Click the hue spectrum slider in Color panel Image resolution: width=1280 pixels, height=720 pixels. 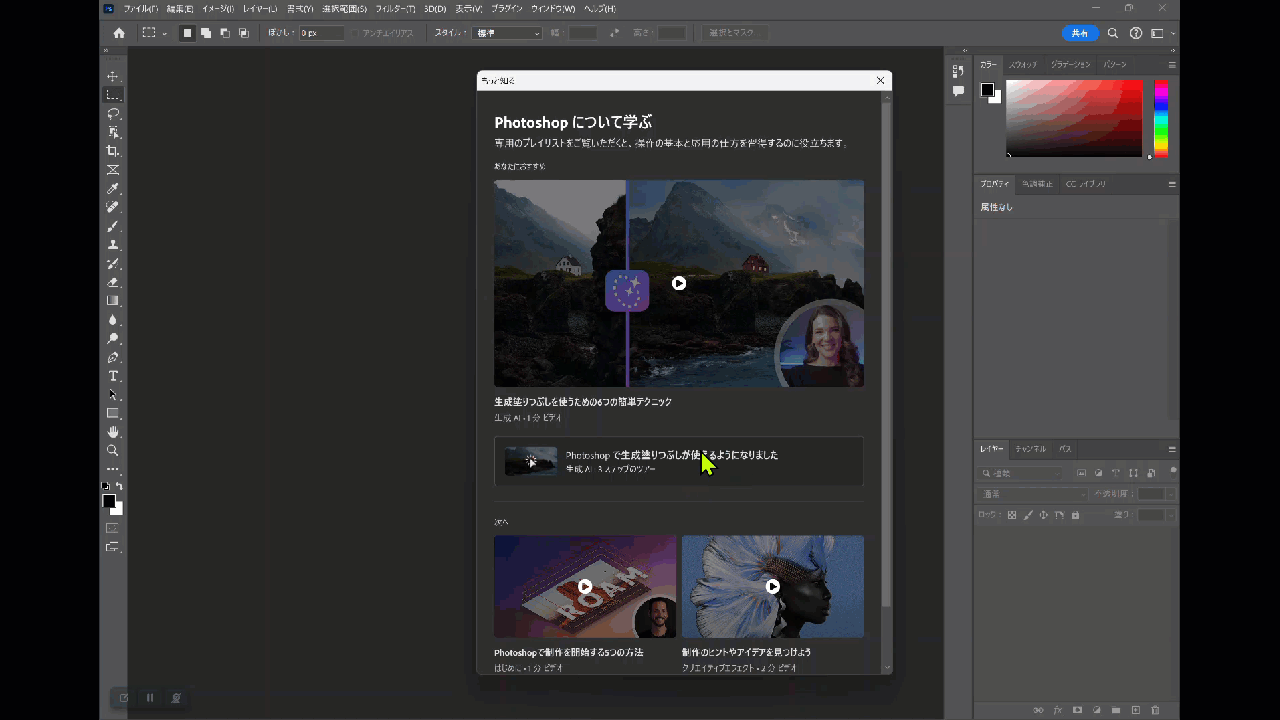(1161, 118)
